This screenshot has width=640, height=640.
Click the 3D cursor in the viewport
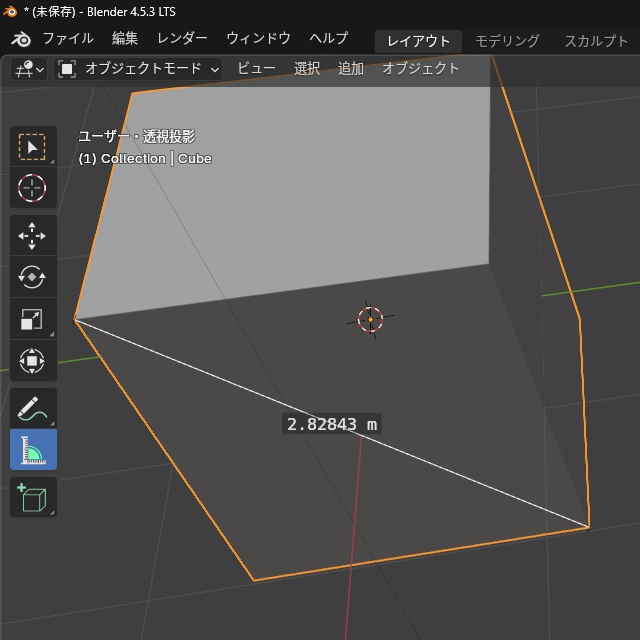tap(370, 320)
